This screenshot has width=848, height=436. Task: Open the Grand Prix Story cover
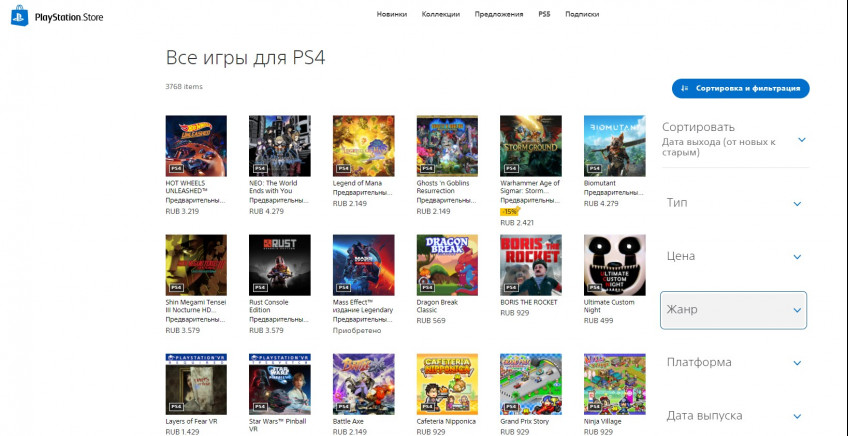pos(531,384)
